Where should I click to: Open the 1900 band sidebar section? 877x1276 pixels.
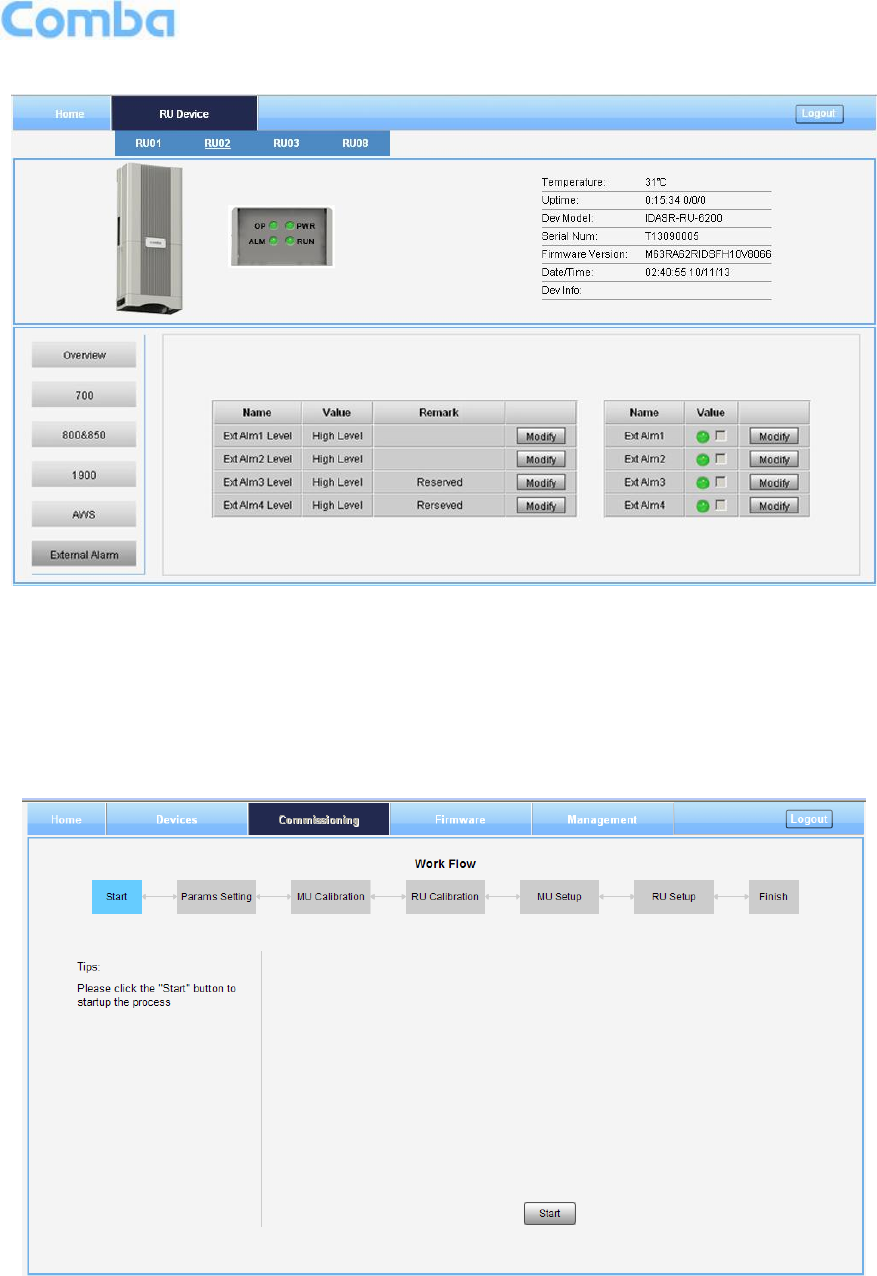pos(84,475)
